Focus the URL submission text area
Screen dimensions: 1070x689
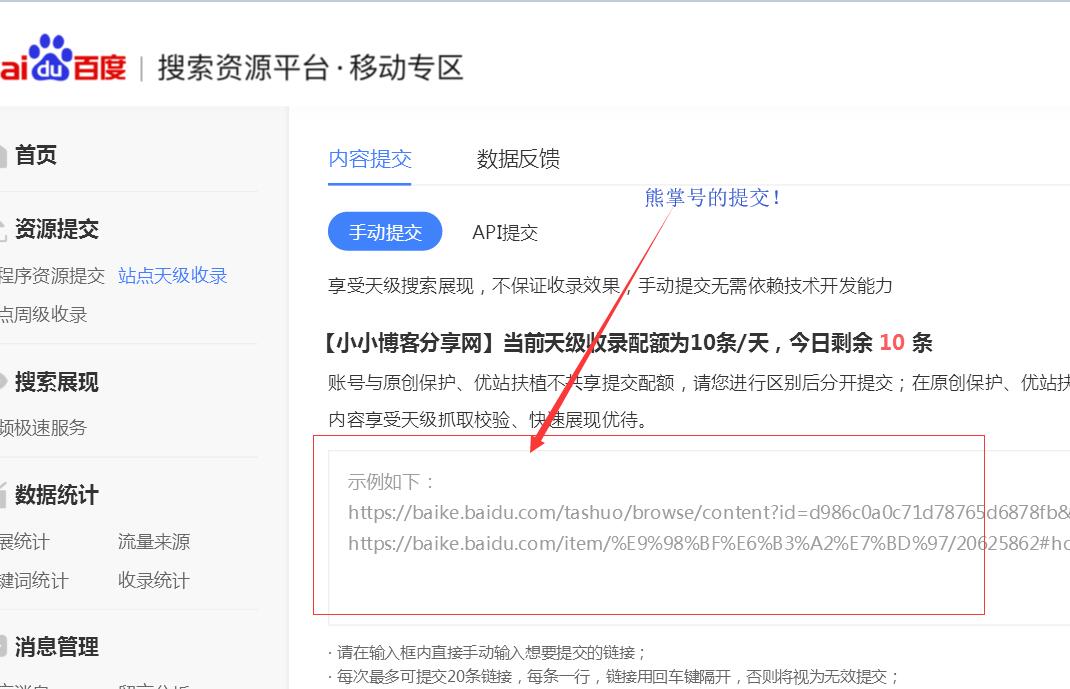pos(699,537)
